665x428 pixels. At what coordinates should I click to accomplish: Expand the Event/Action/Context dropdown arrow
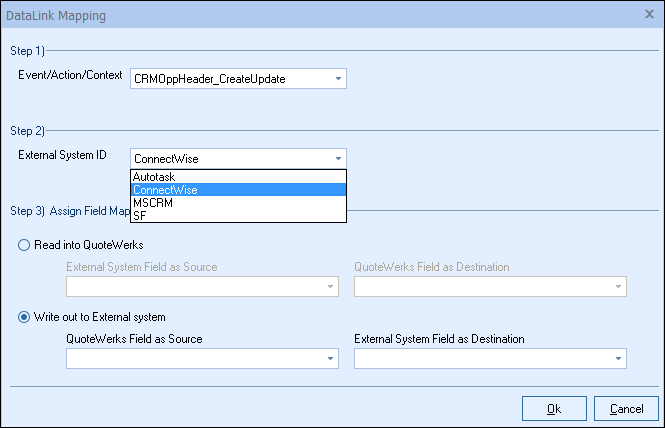(338, 78)
